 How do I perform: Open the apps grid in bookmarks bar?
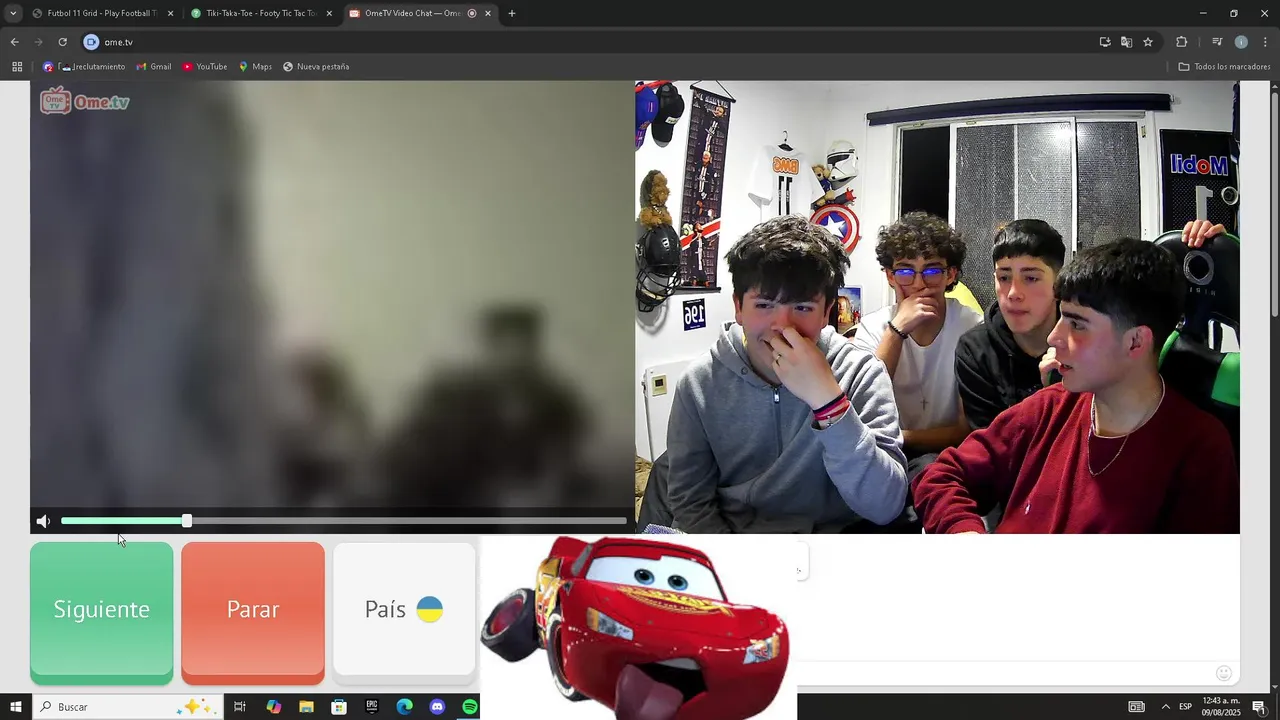[17, 67]
